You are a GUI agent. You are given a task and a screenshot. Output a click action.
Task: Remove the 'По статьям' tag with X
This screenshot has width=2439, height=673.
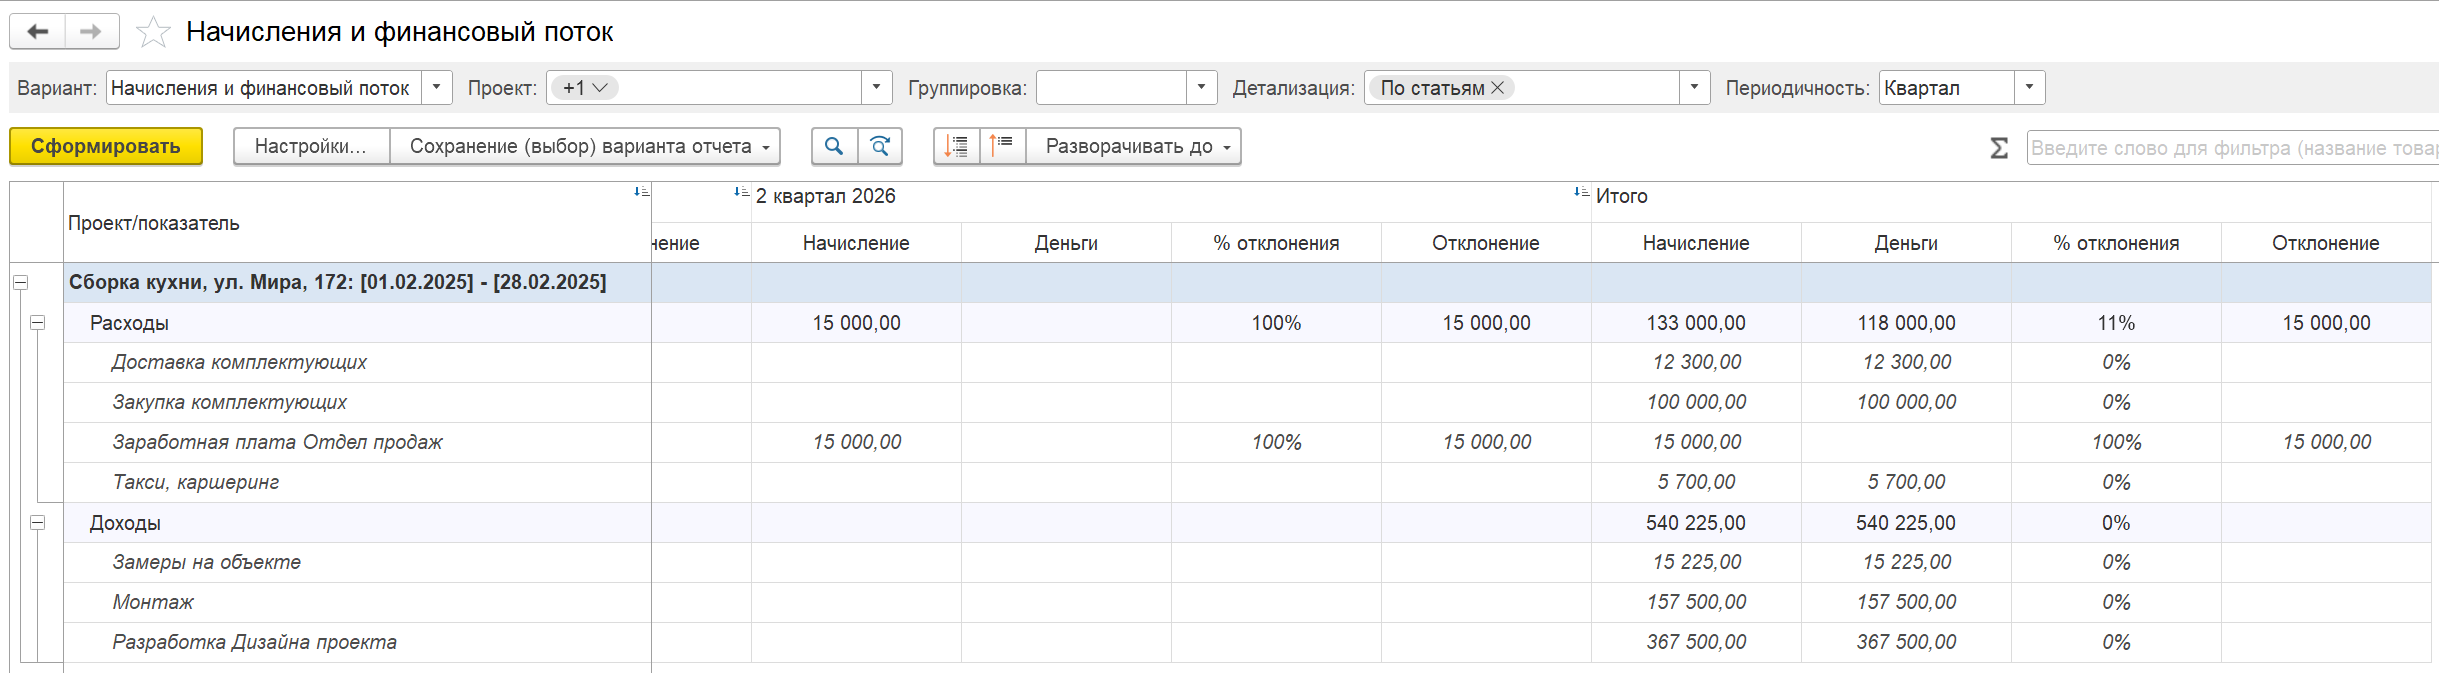(1497, 88)
